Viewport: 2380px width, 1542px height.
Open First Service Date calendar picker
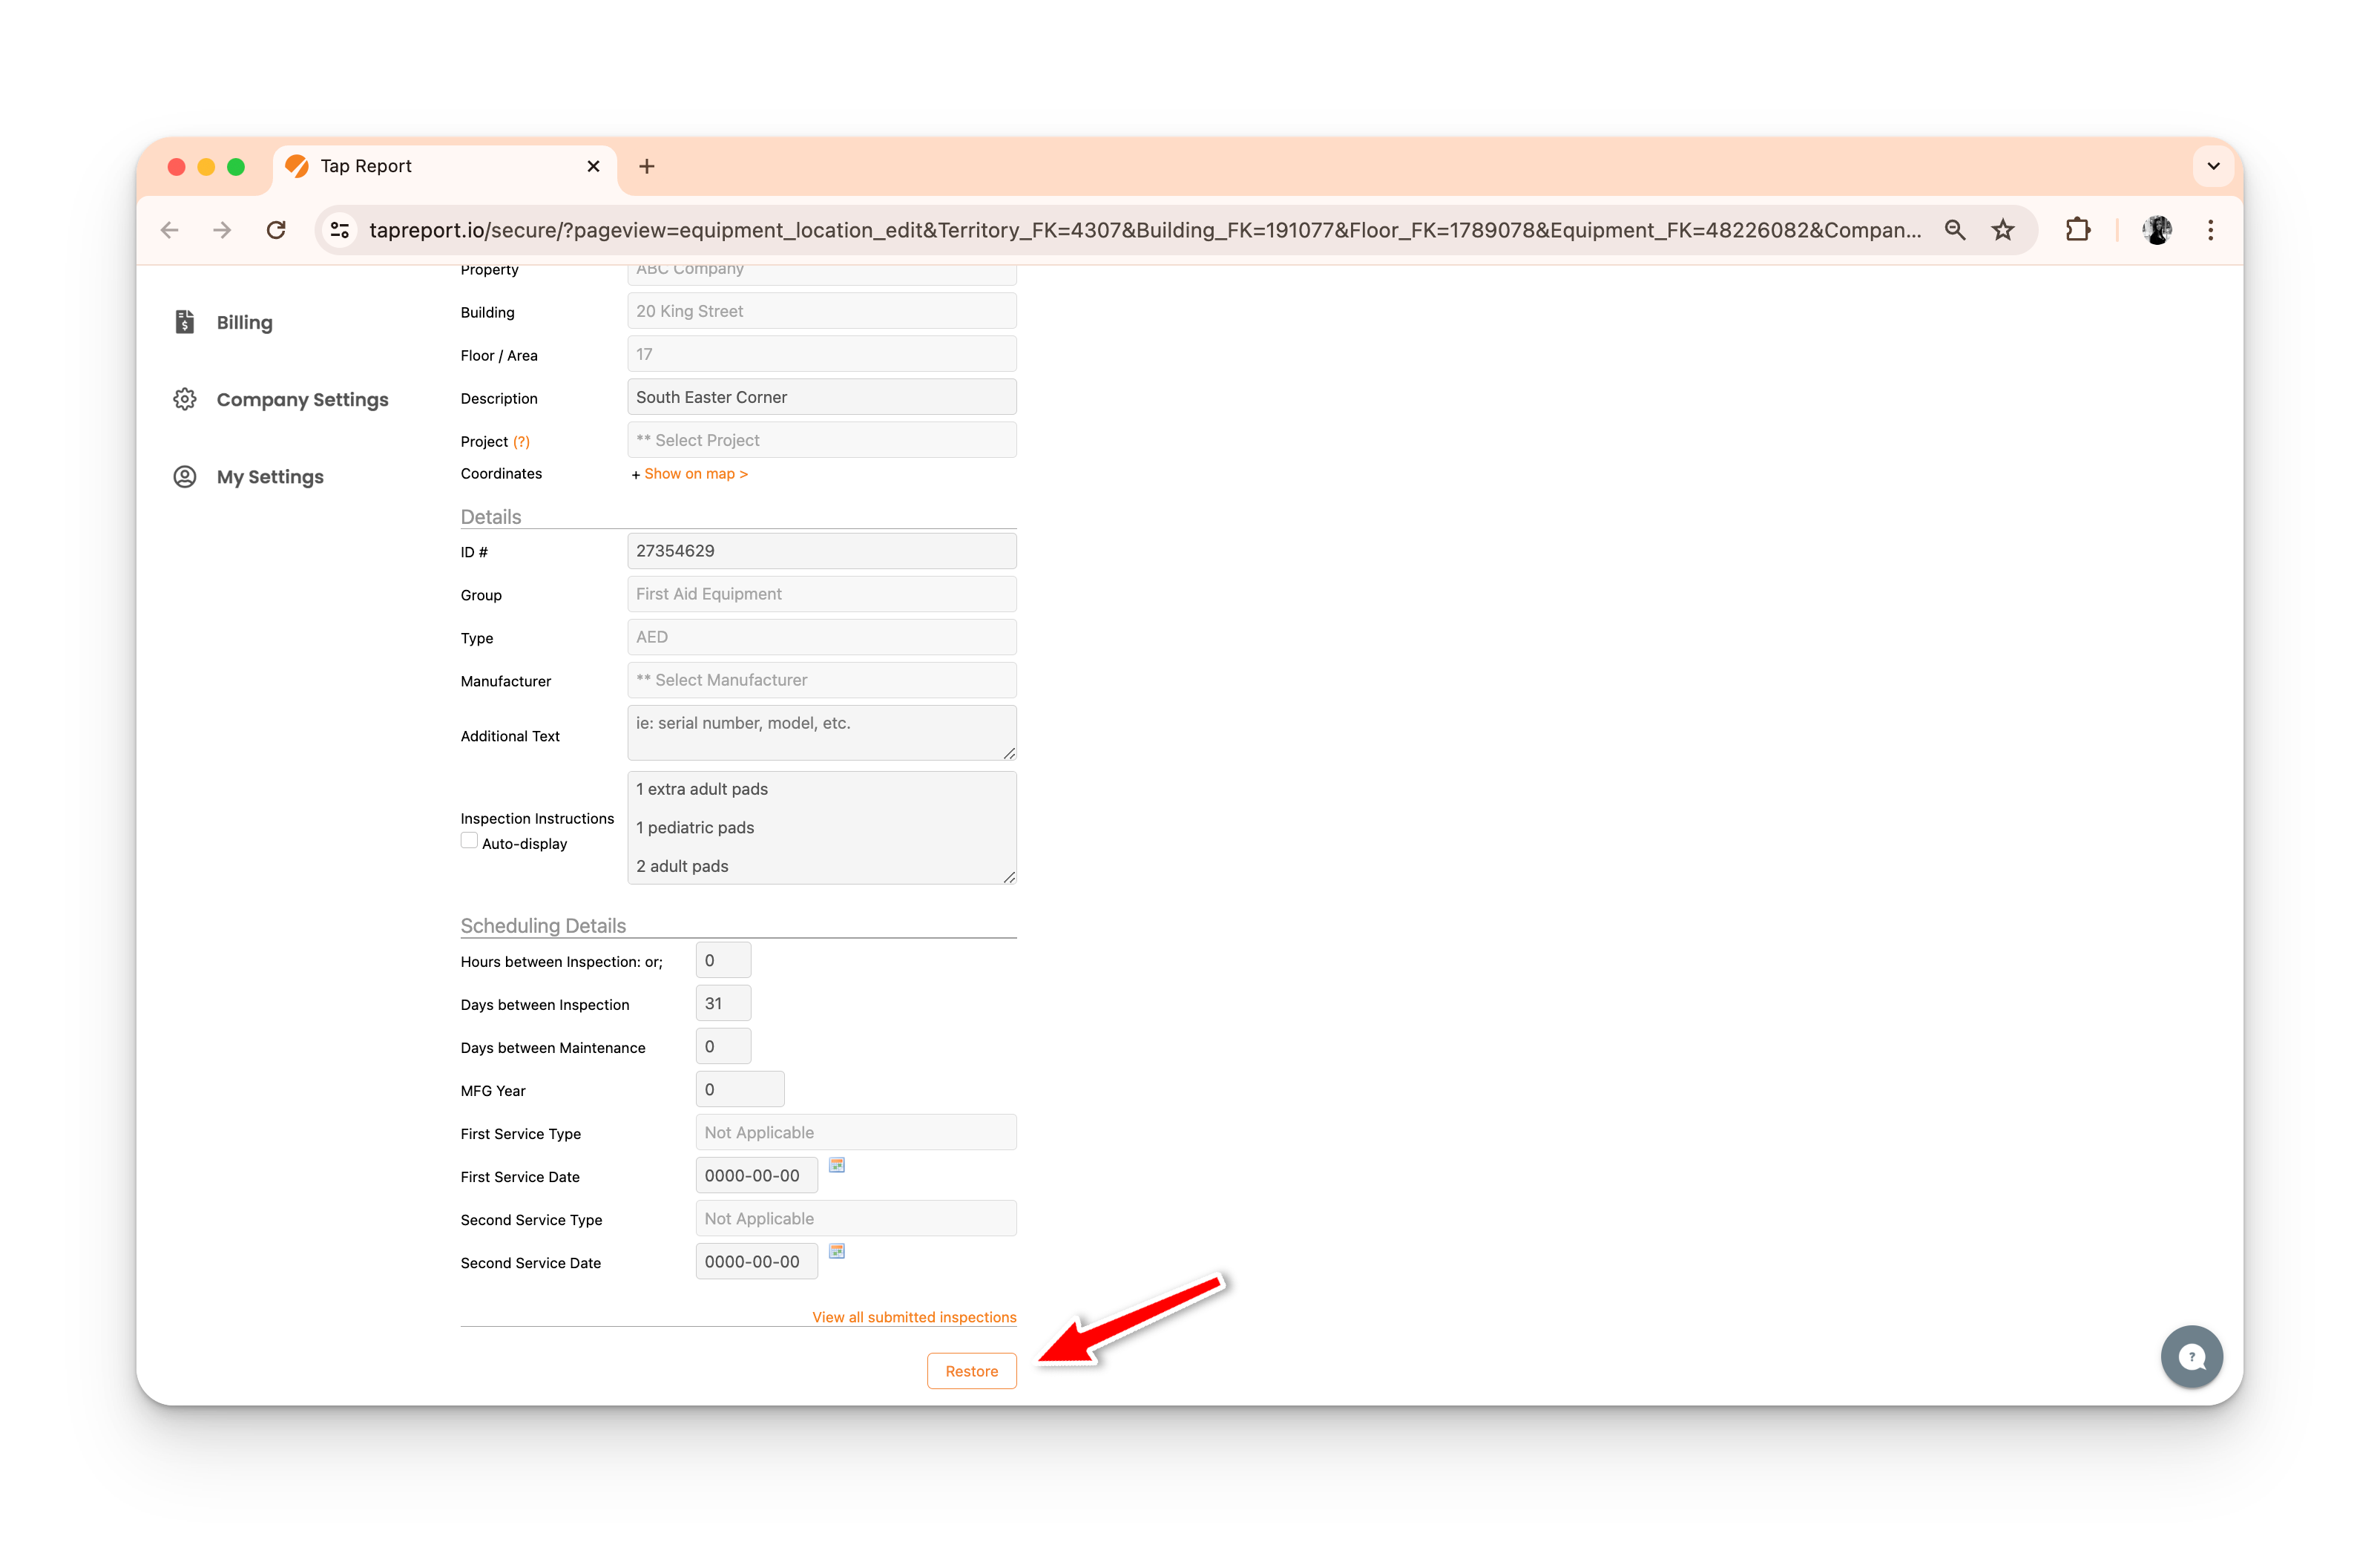point(837,1165)
